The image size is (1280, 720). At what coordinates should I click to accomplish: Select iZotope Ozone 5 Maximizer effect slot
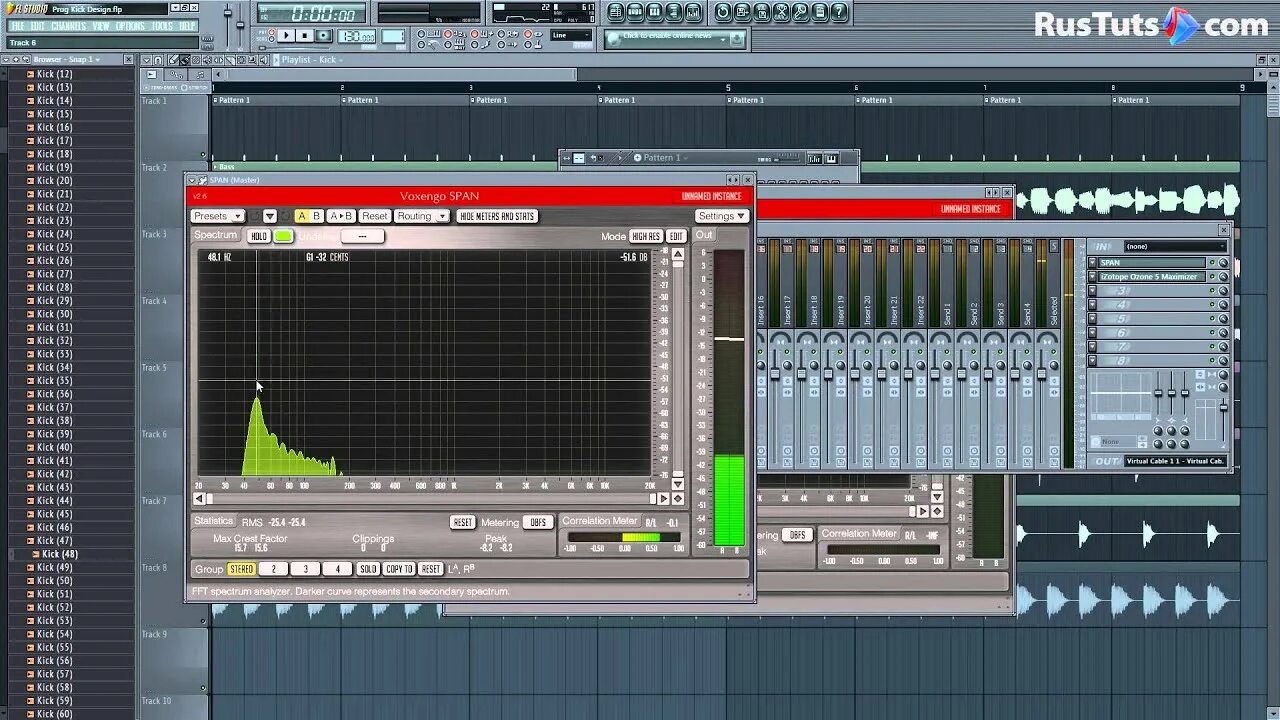click(x=1152, y=276)
